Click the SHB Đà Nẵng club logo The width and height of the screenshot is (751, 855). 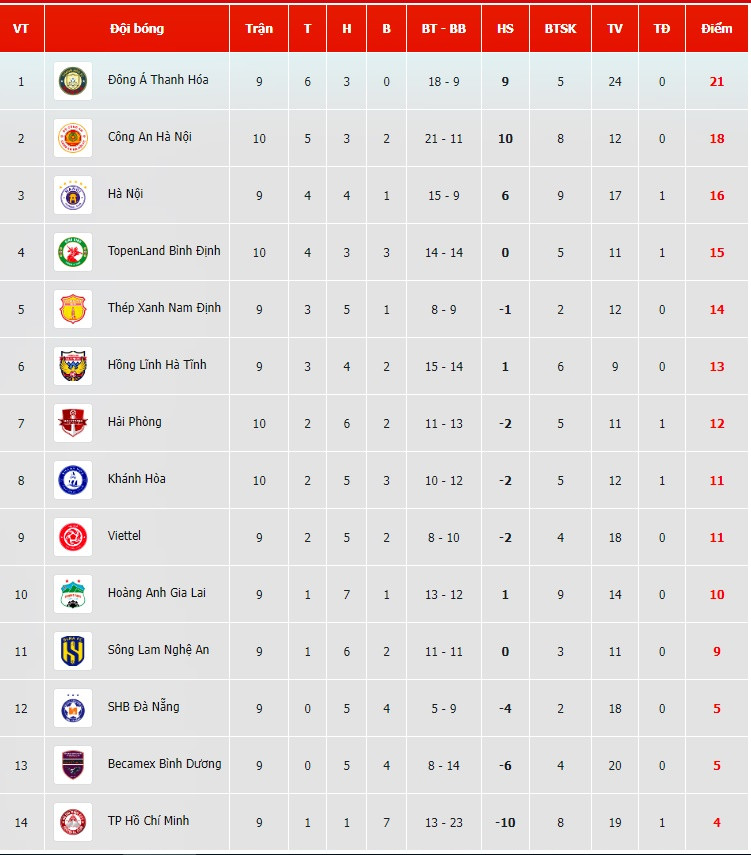73,708
